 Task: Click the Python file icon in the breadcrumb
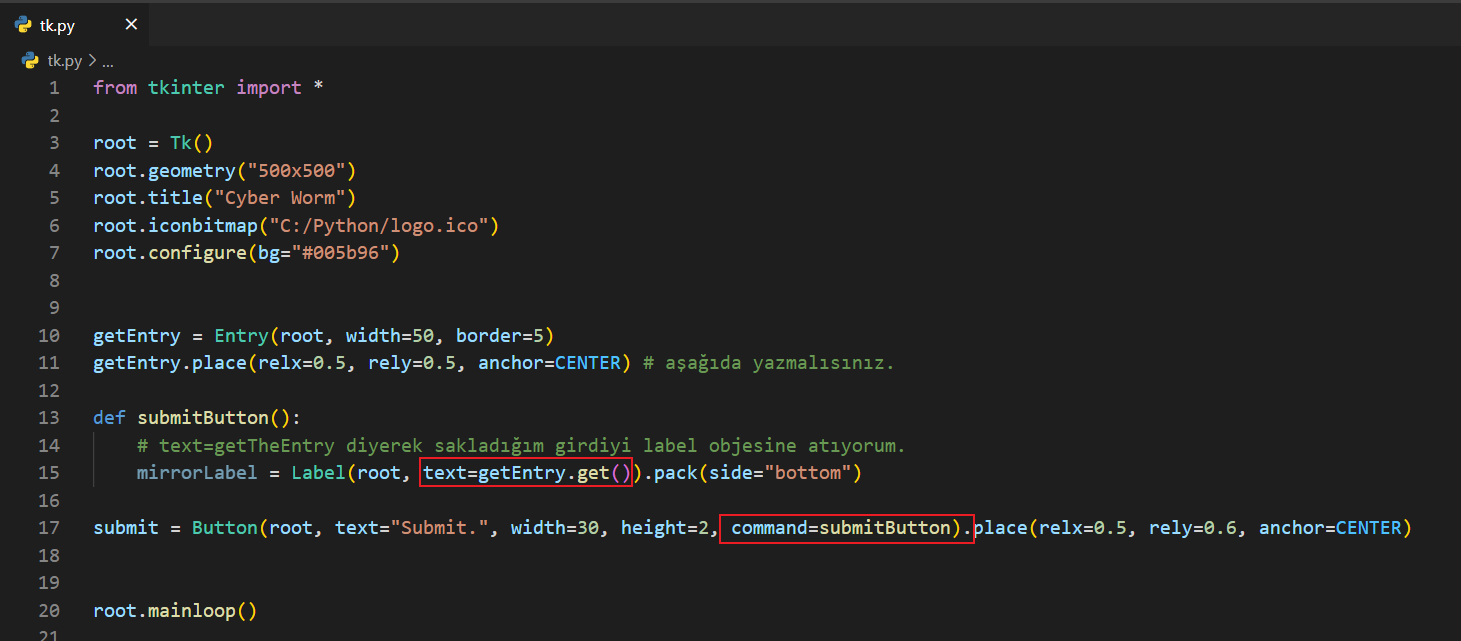click(x=30, y=61)
